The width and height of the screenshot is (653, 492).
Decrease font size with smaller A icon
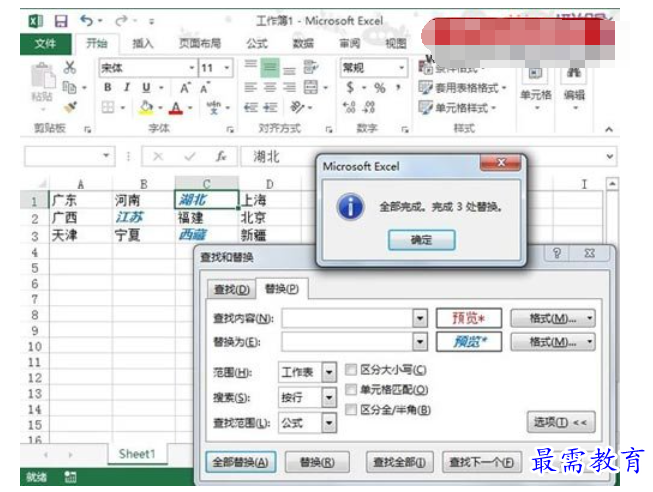point(204,88)
